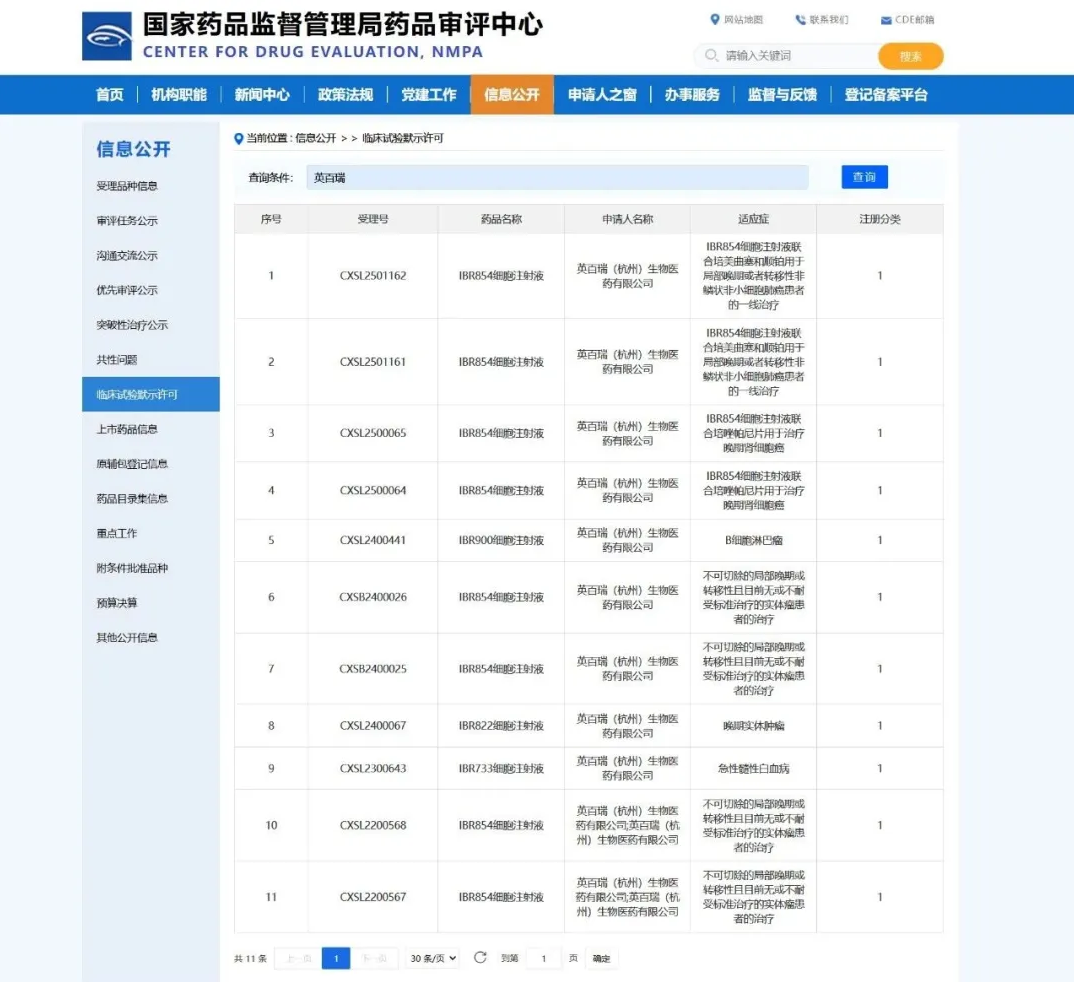The height and width of the screenshot is (982, 1074).
Task: Select 沟通交流公示 in sidebar
Action: pyautogui.click(x=127, y=255)
